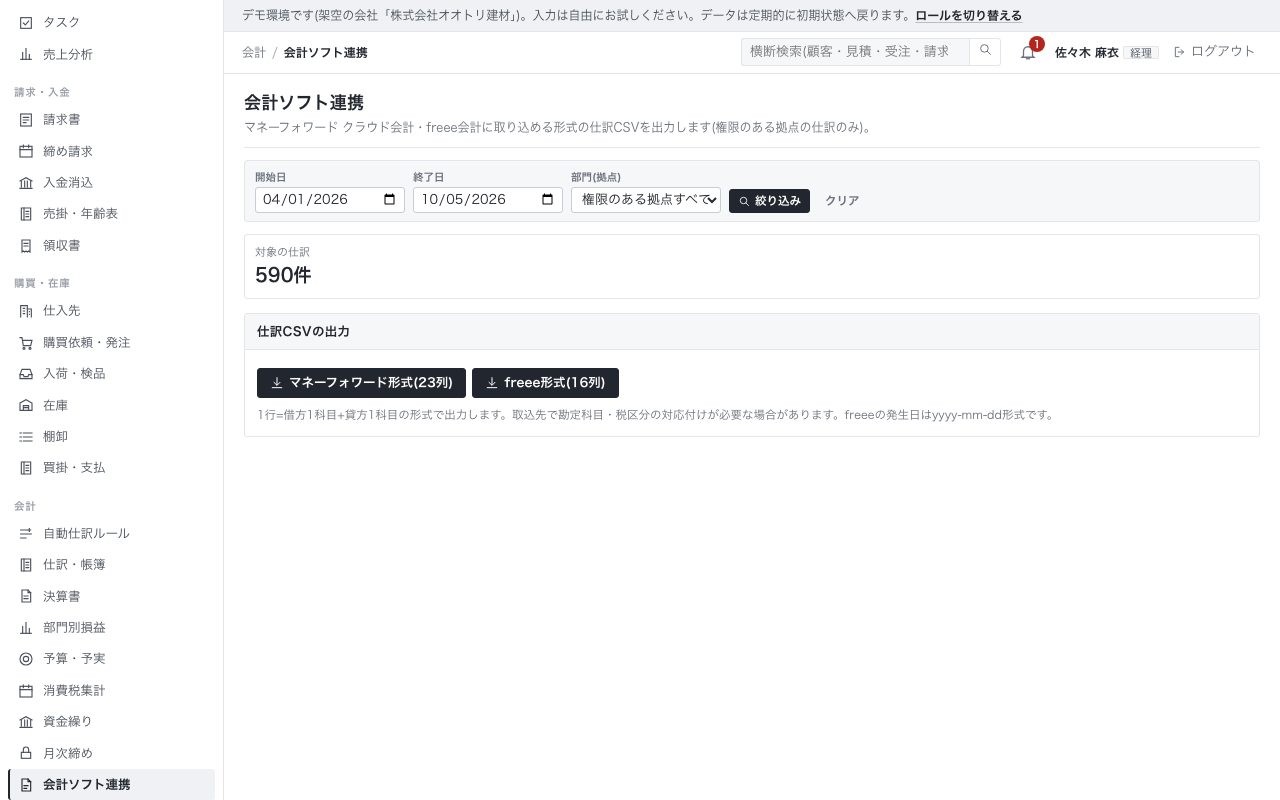Go to 売上分析 menu item

111,54
